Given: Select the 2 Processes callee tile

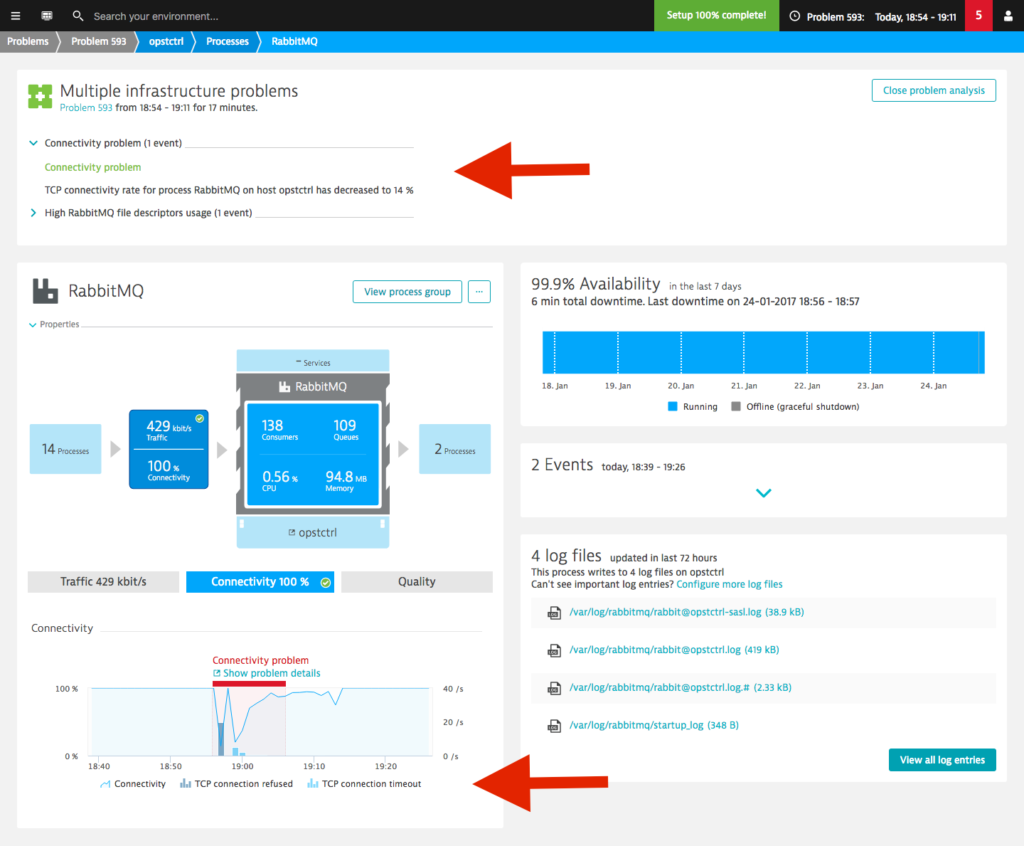Looking at the screenshot, I should click(x=455, y=449).
